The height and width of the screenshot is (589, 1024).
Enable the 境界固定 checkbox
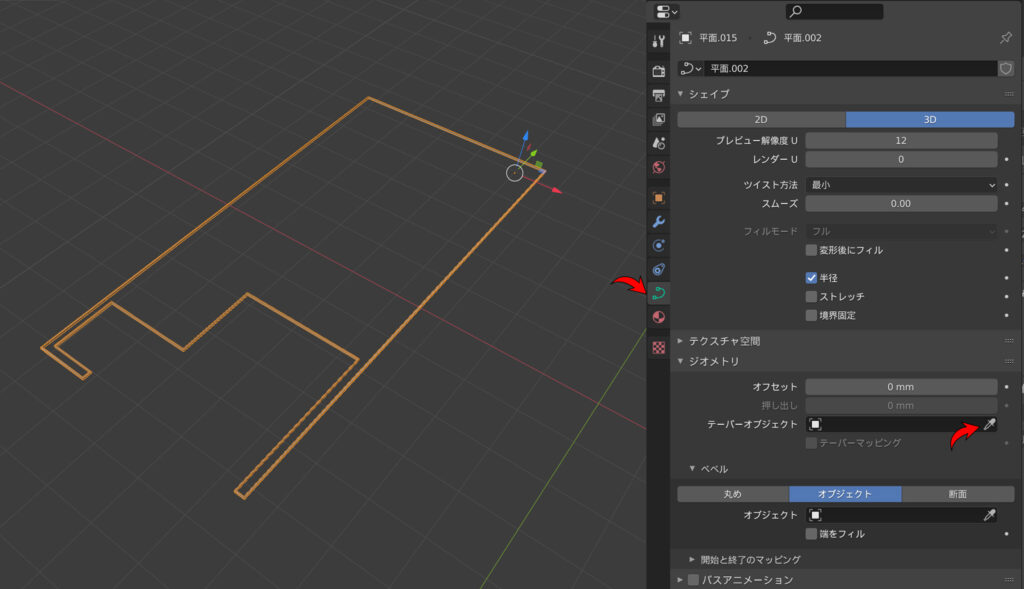point(811,315)
